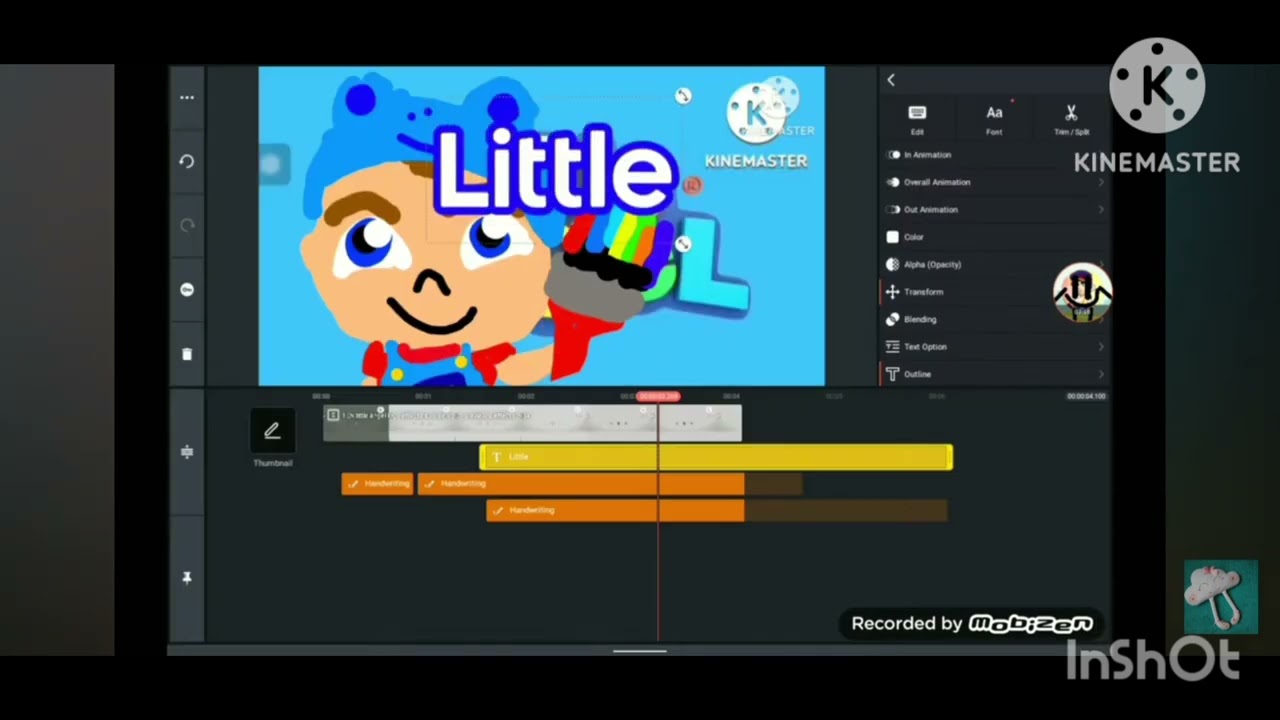
Task: Open the Alpha (Opacity) option
Action: (994, 264)
